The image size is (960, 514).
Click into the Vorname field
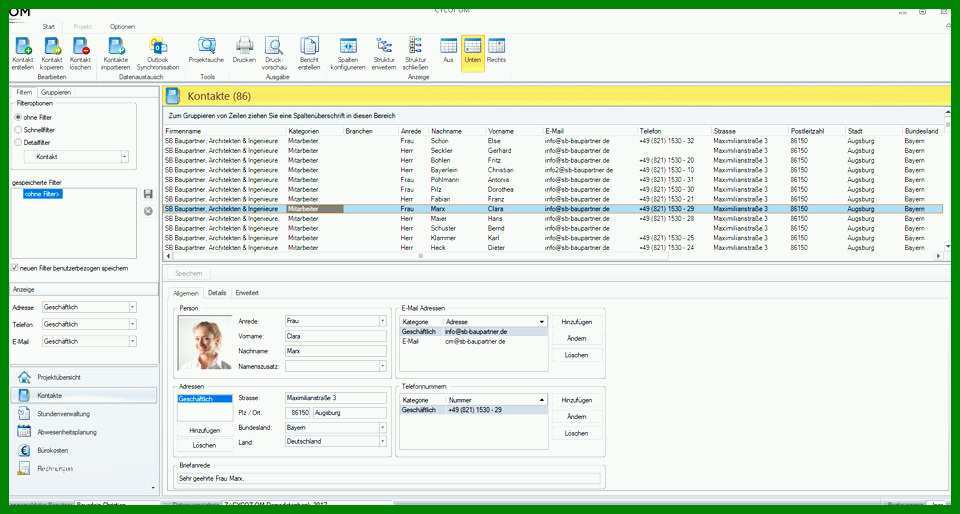pyautogui.click(x=336, y=336)
